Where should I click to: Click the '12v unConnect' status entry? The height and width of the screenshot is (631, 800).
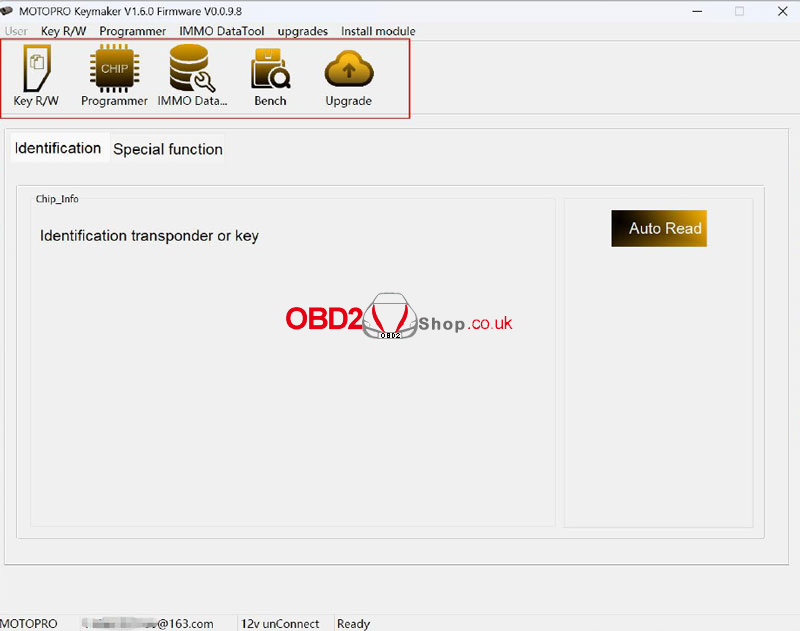coord(280,623)
